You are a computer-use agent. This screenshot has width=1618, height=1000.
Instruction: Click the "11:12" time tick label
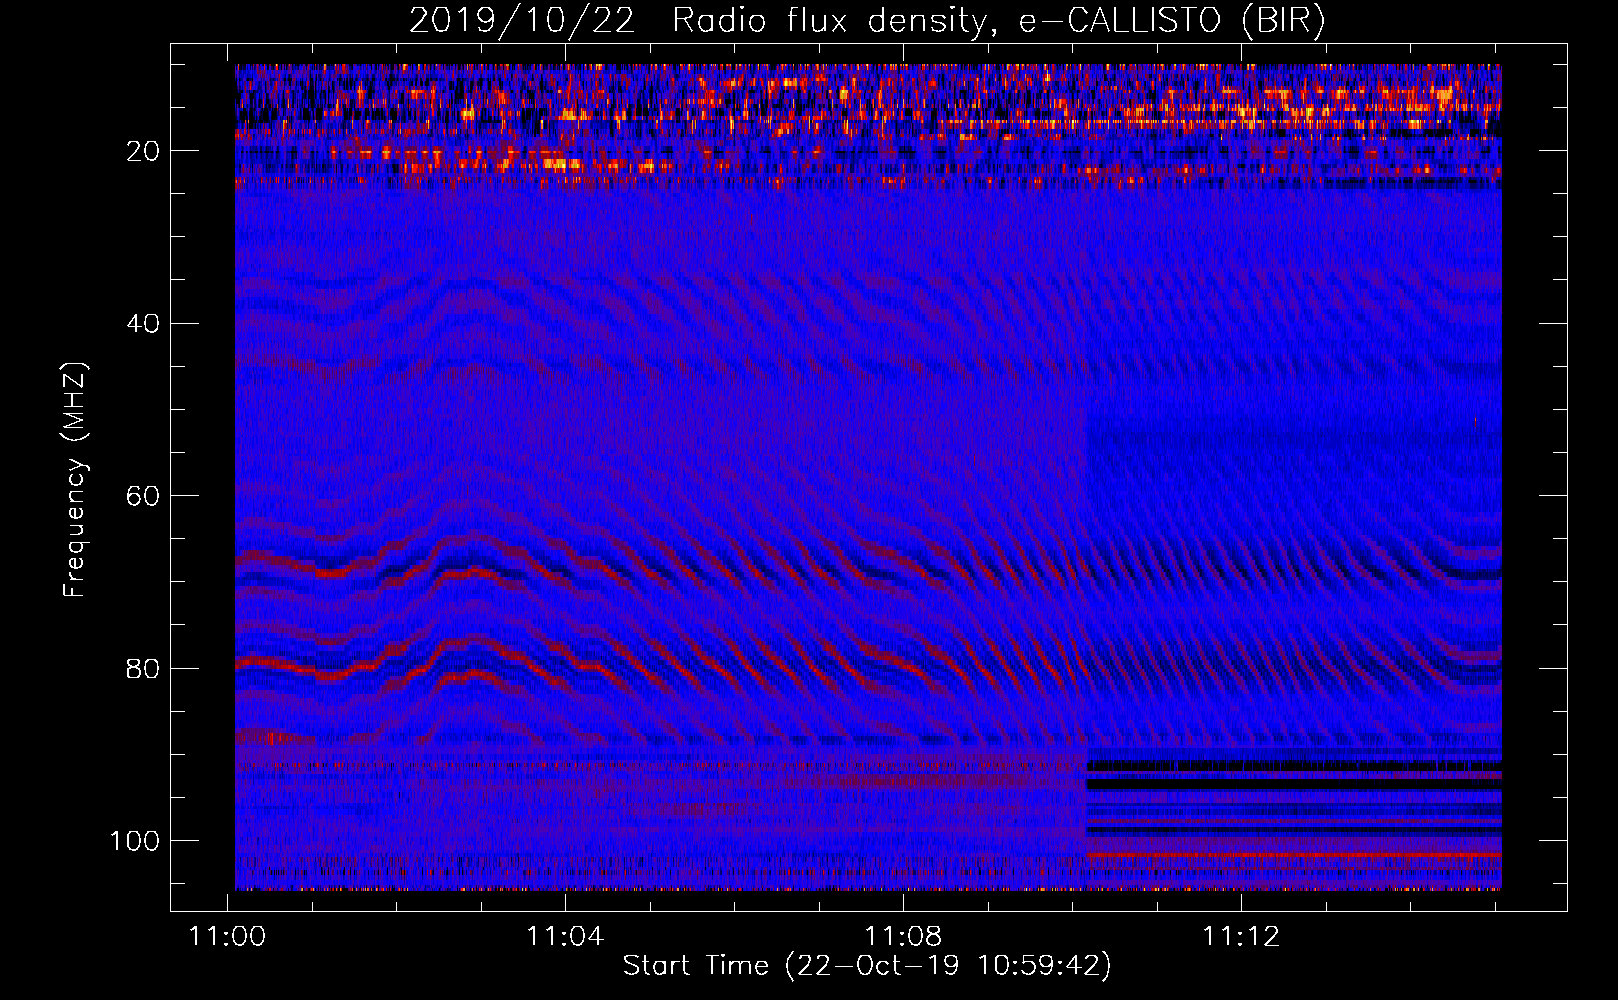click(x=1241, y=937)
